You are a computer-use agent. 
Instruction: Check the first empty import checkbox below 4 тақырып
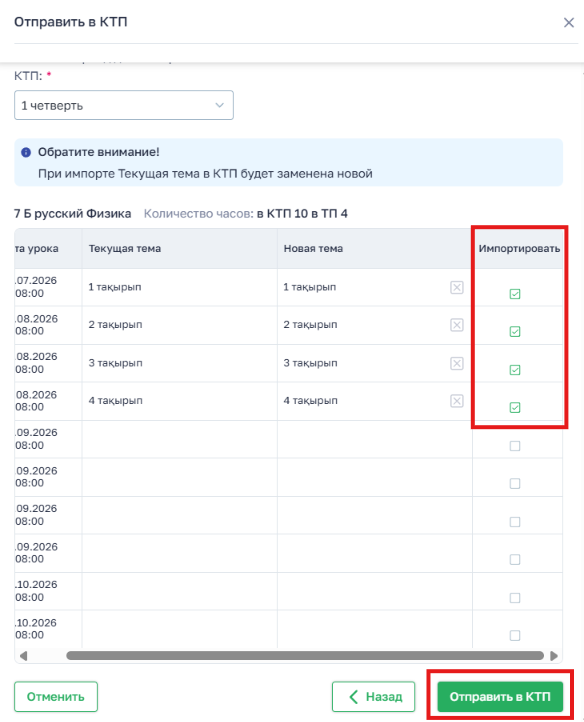515,446
